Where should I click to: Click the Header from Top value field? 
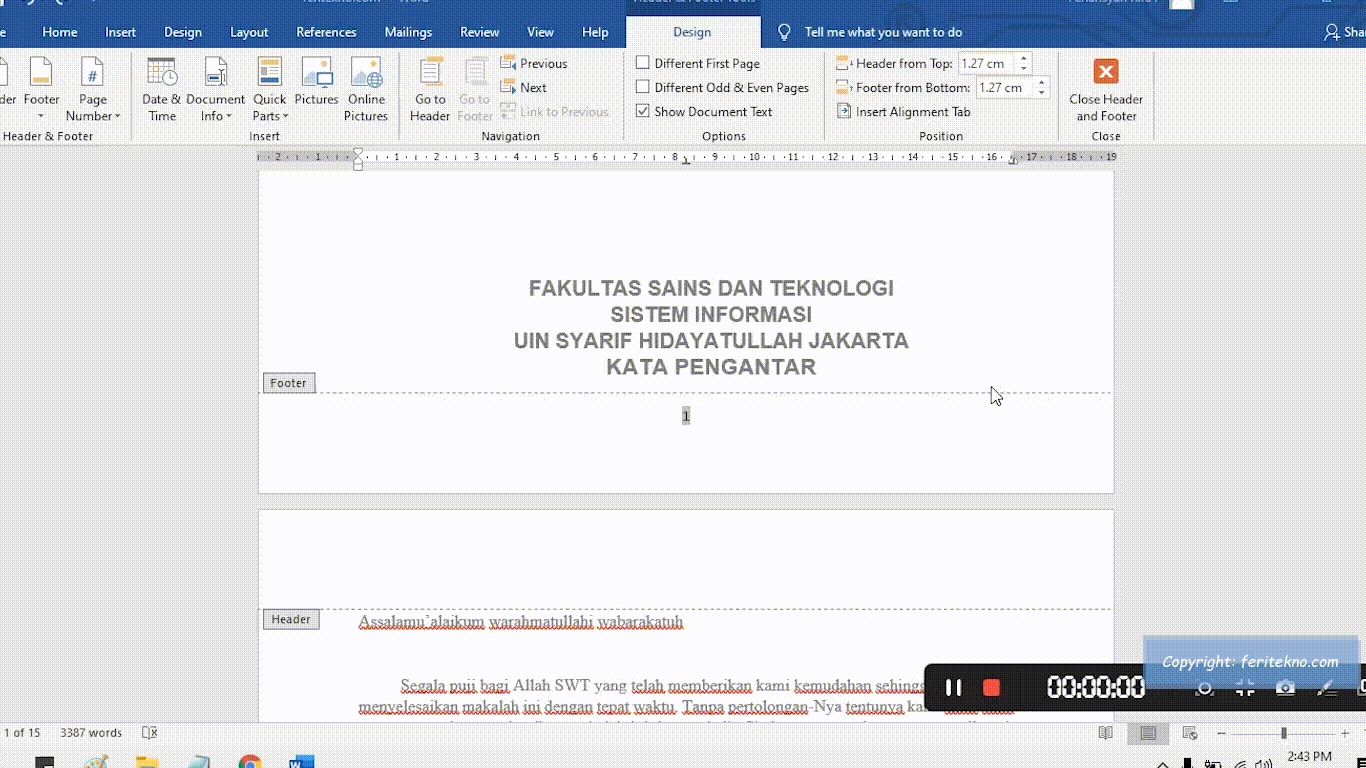coord(987,63)
